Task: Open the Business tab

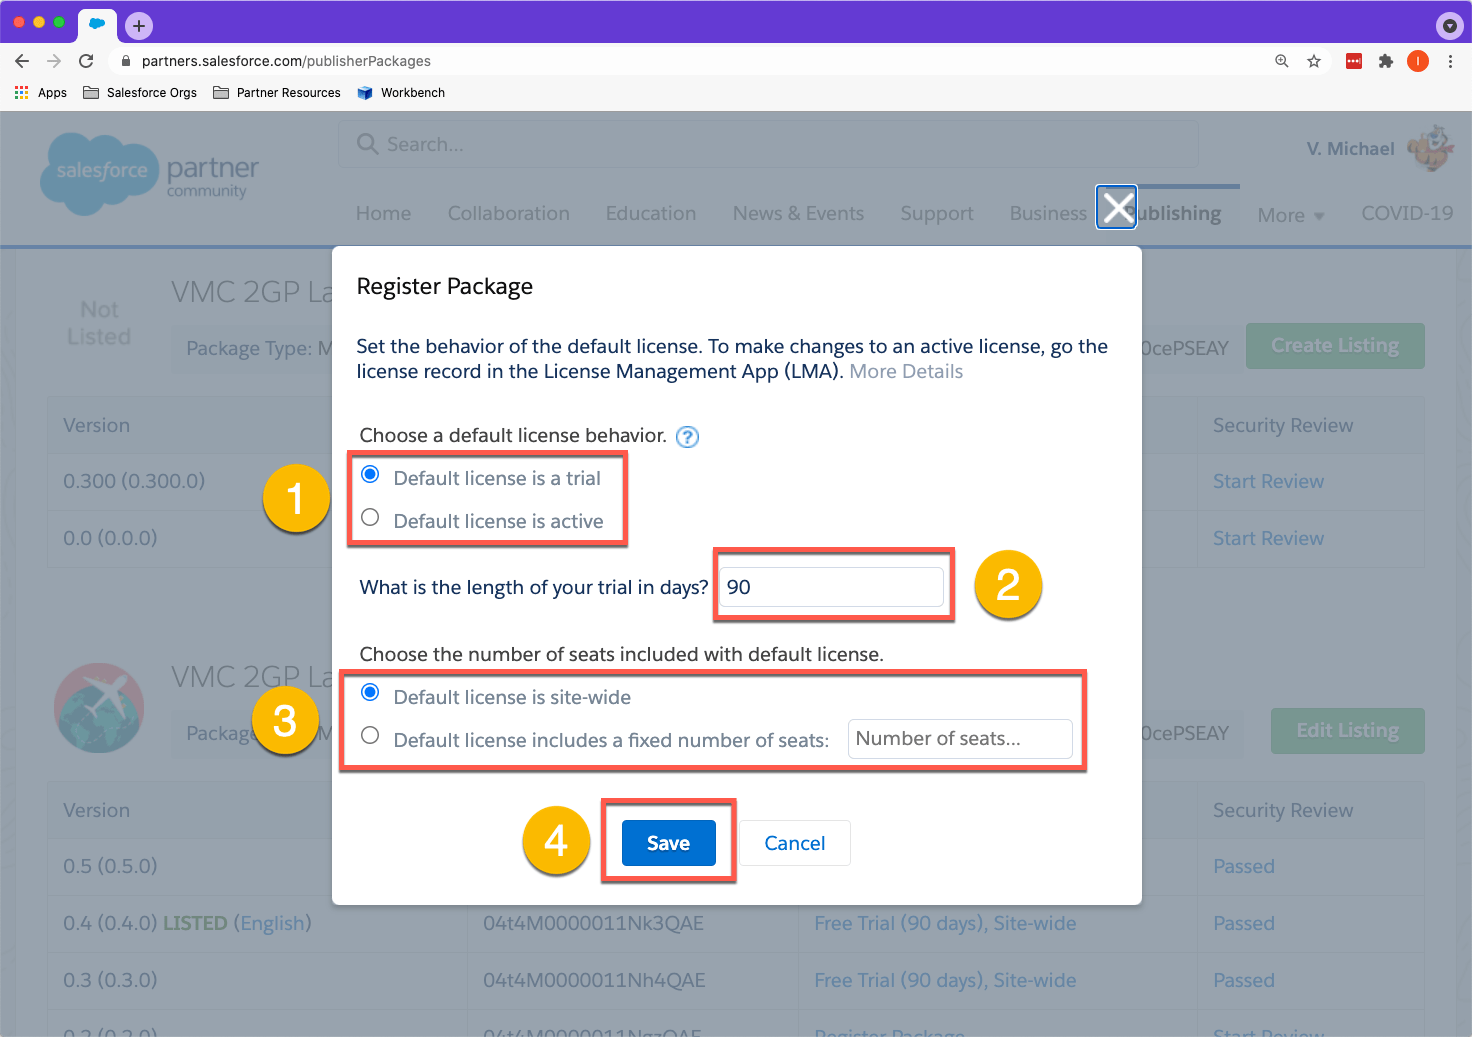Action: [1048, 213]
